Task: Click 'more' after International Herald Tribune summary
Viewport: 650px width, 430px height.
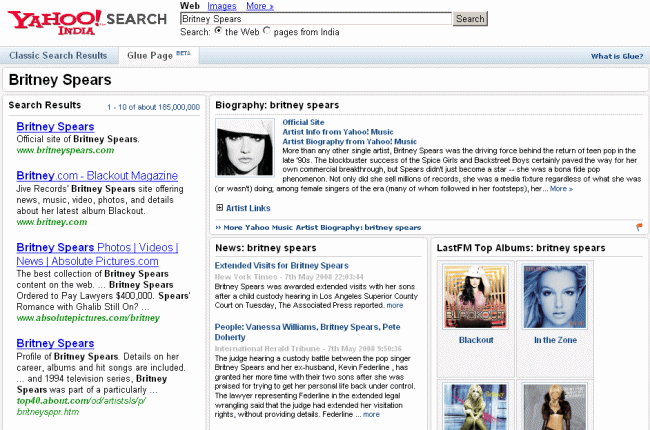Action: point(371,414)
